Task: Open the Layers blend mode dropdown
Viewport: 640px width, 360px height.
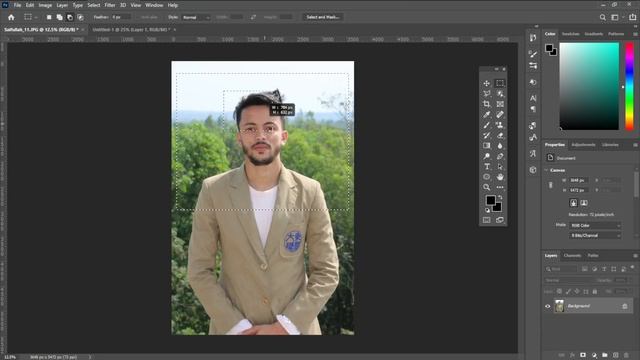Action: (569, 280)
